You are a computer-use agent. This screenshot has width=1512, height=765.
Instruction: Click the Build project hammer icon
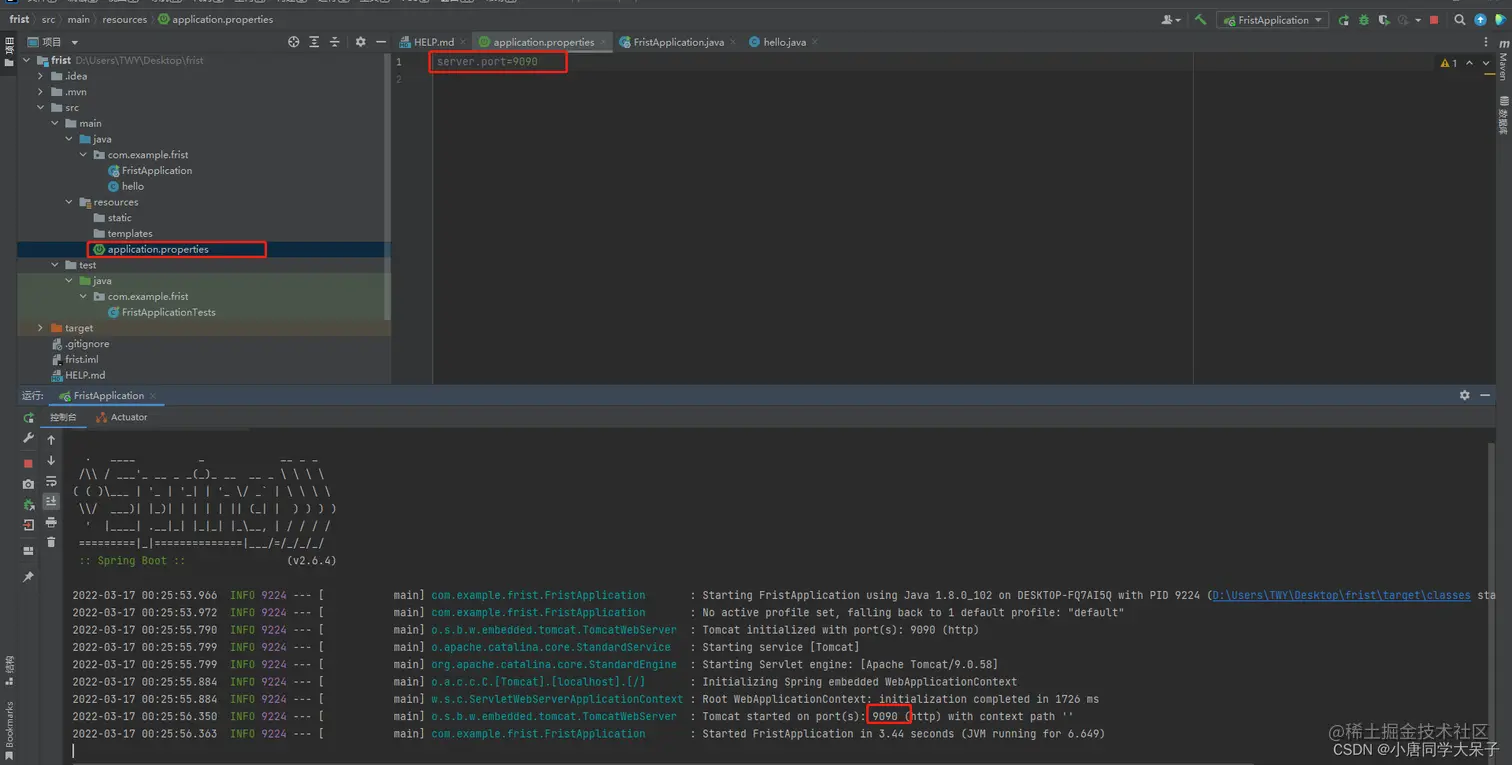click(1200, 20)
